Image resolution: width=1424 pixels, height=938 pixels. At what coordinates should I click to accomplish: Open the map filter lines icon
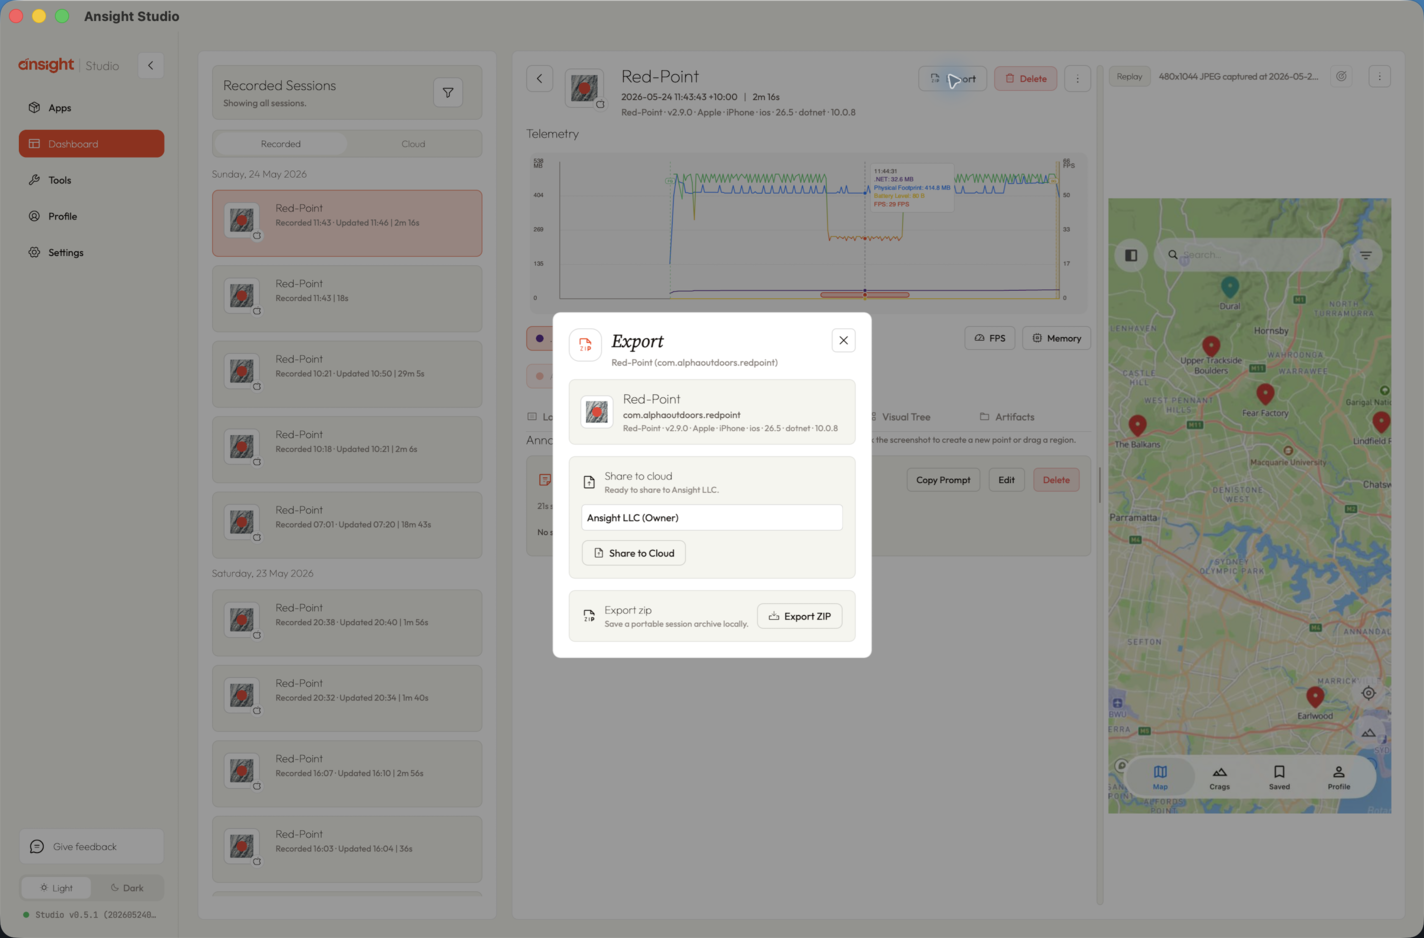pyautogui.click(x=1366, y=256)
